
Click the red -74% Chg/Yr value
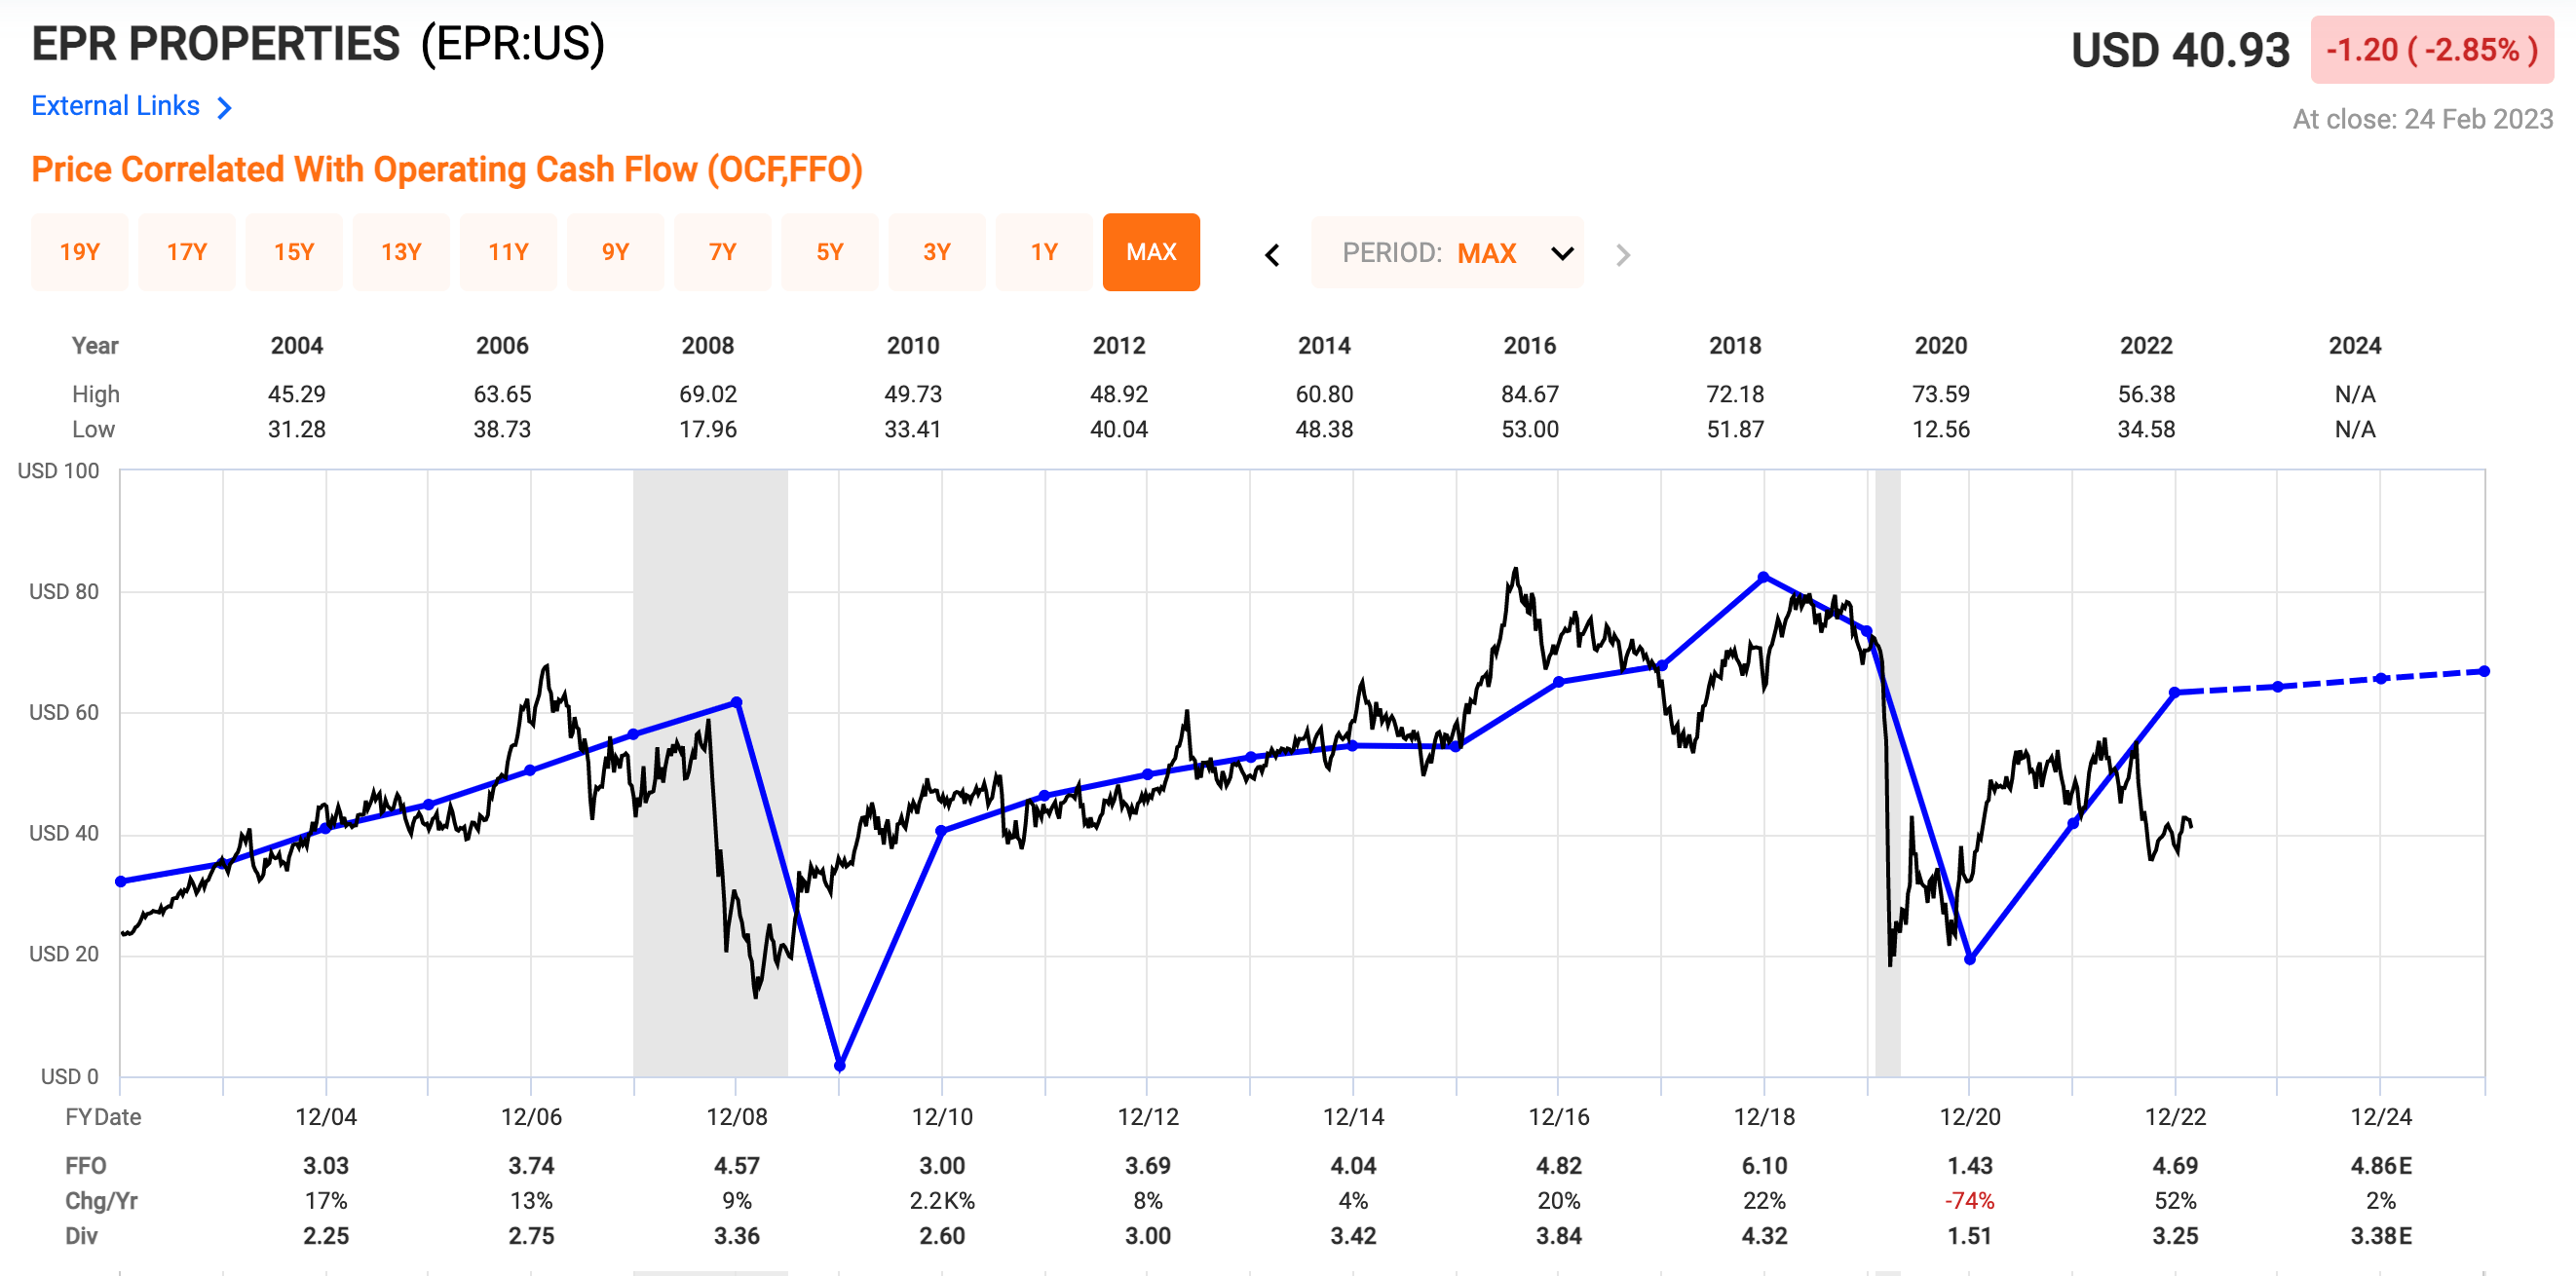pos(1969,1201)
